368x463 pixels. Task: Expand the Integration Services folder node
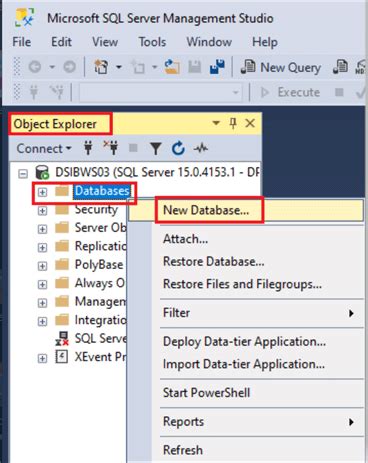click(42, 321)
